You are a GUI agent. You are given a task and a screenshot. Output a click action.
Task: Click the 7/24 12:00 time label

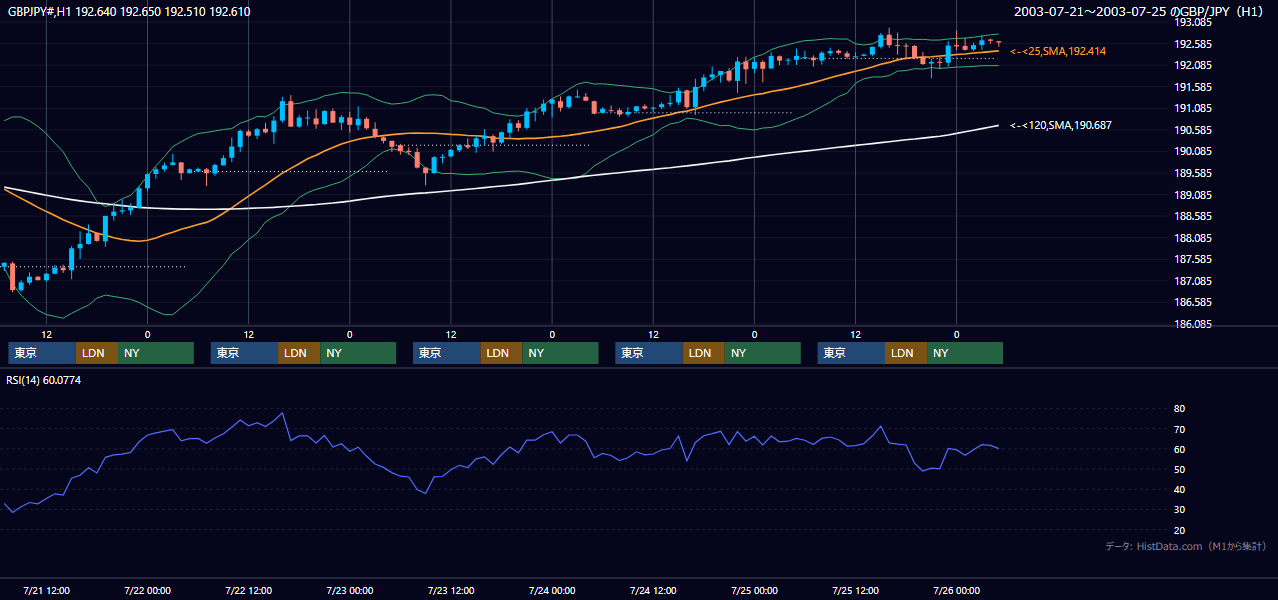[653, 590]
